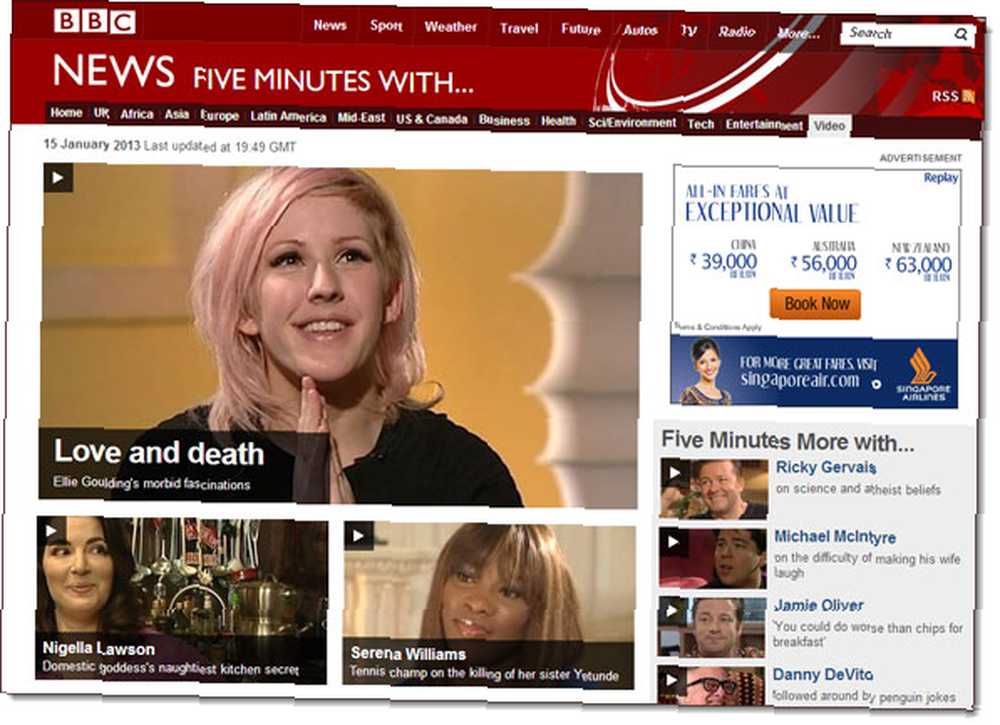Click the Book Now ad button

pos(816,304)
